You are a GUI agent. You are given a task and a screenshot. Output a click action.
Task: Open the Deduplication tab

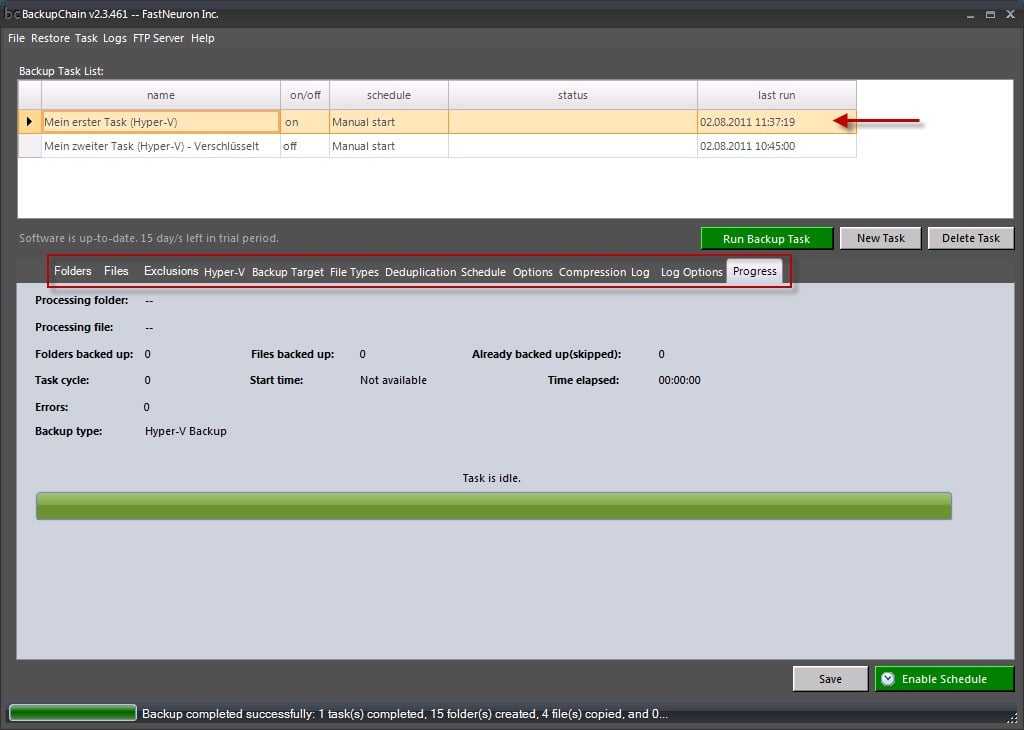click(421, 272)
